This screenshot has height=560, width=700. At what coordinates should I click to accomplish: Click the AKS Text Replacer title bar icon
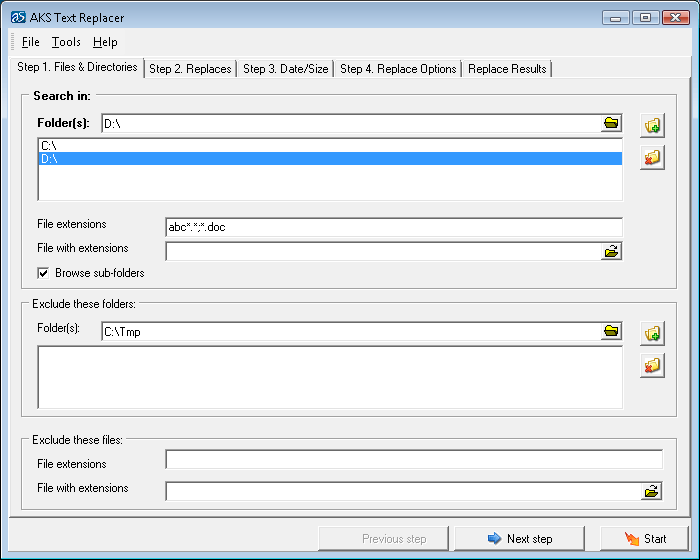18,17
